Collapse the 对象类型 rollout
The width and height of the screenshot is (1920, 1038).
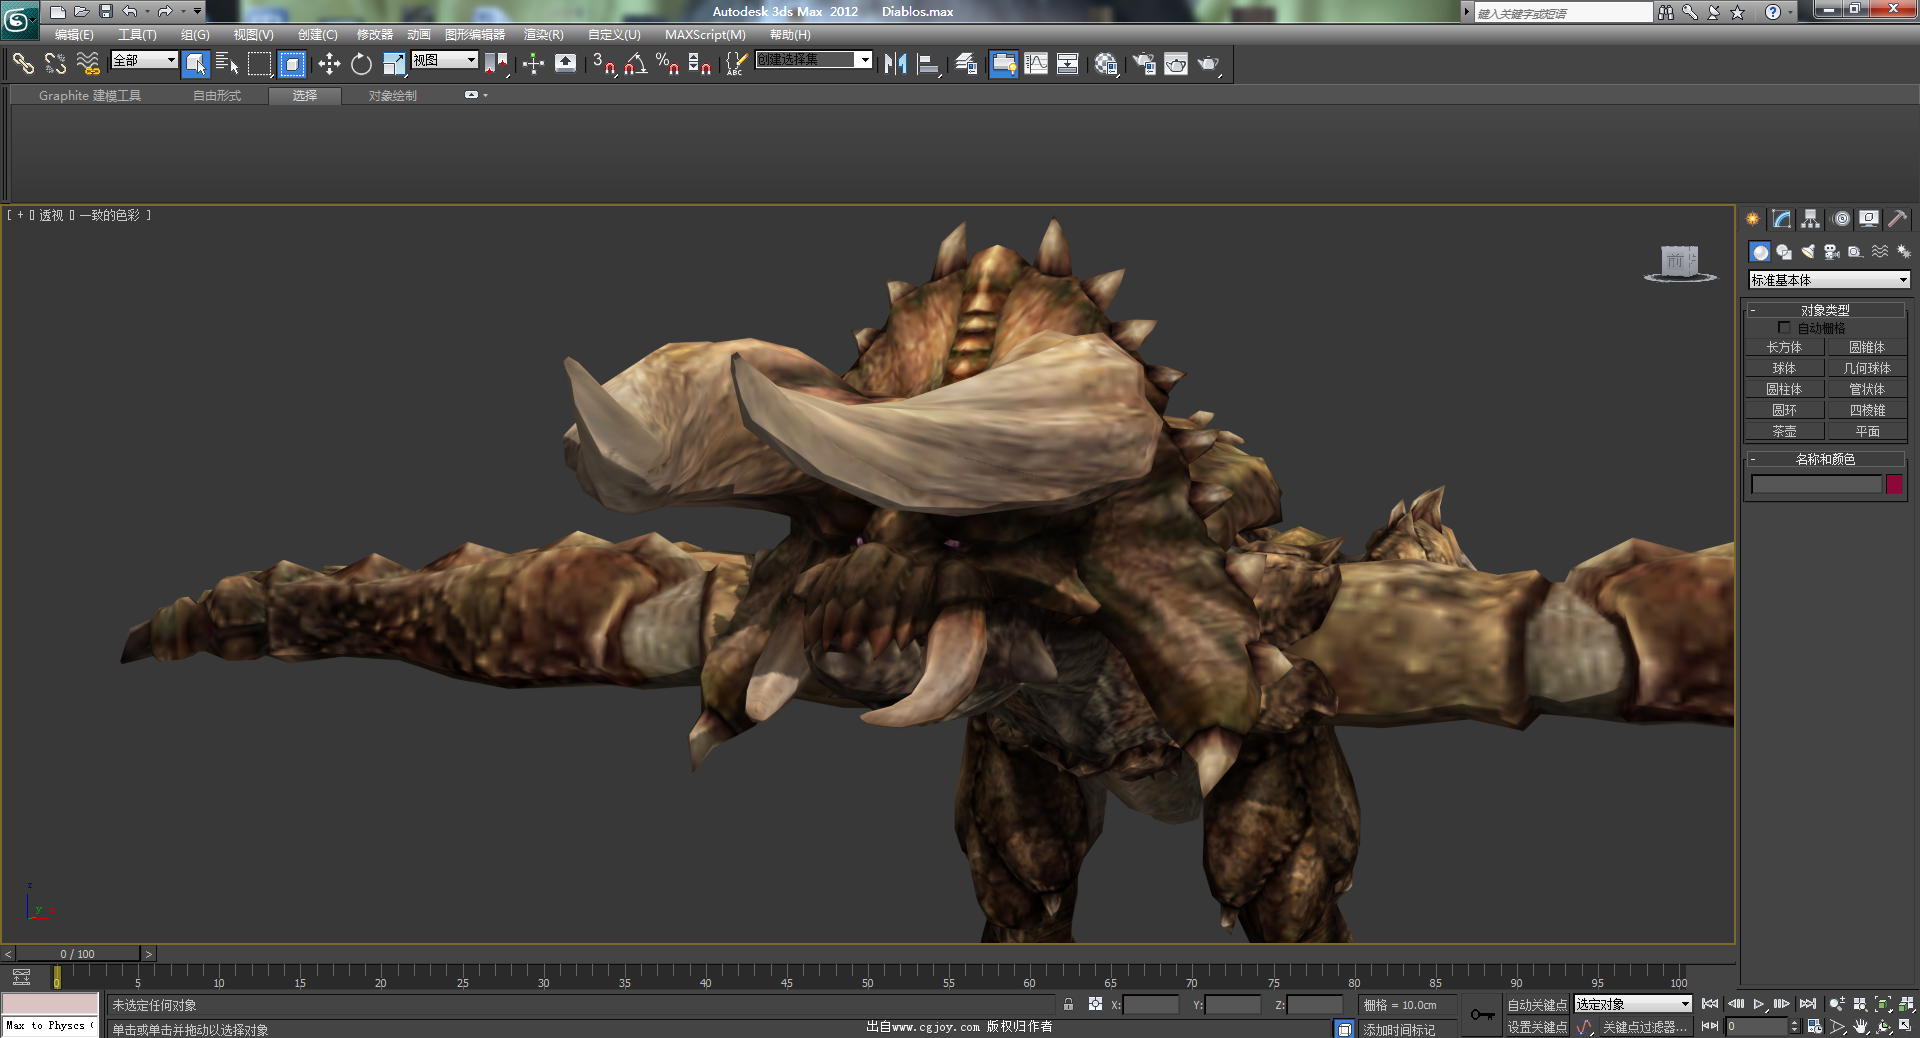[x=1825, y=310]
